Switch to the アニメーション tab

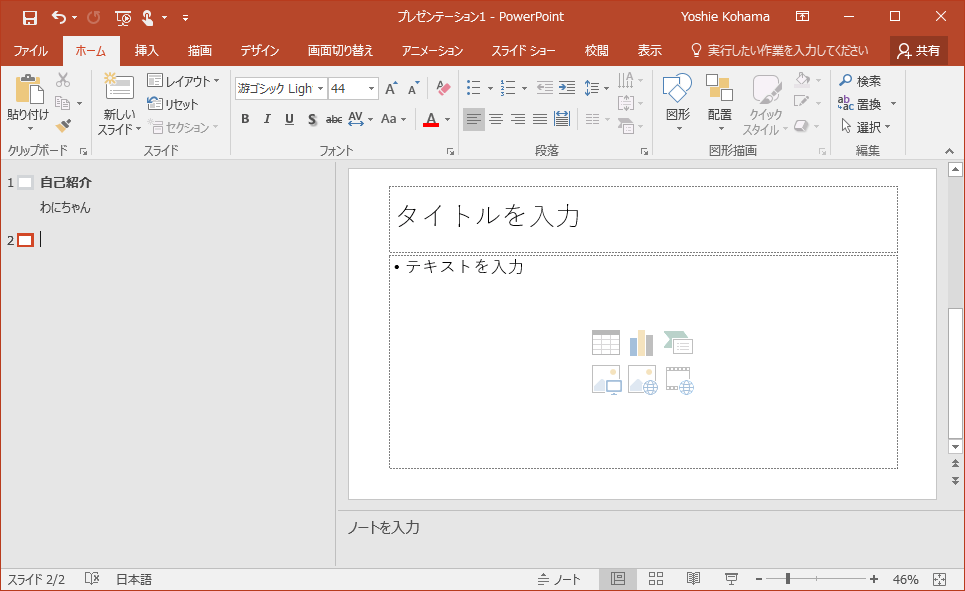click(432, 51)
